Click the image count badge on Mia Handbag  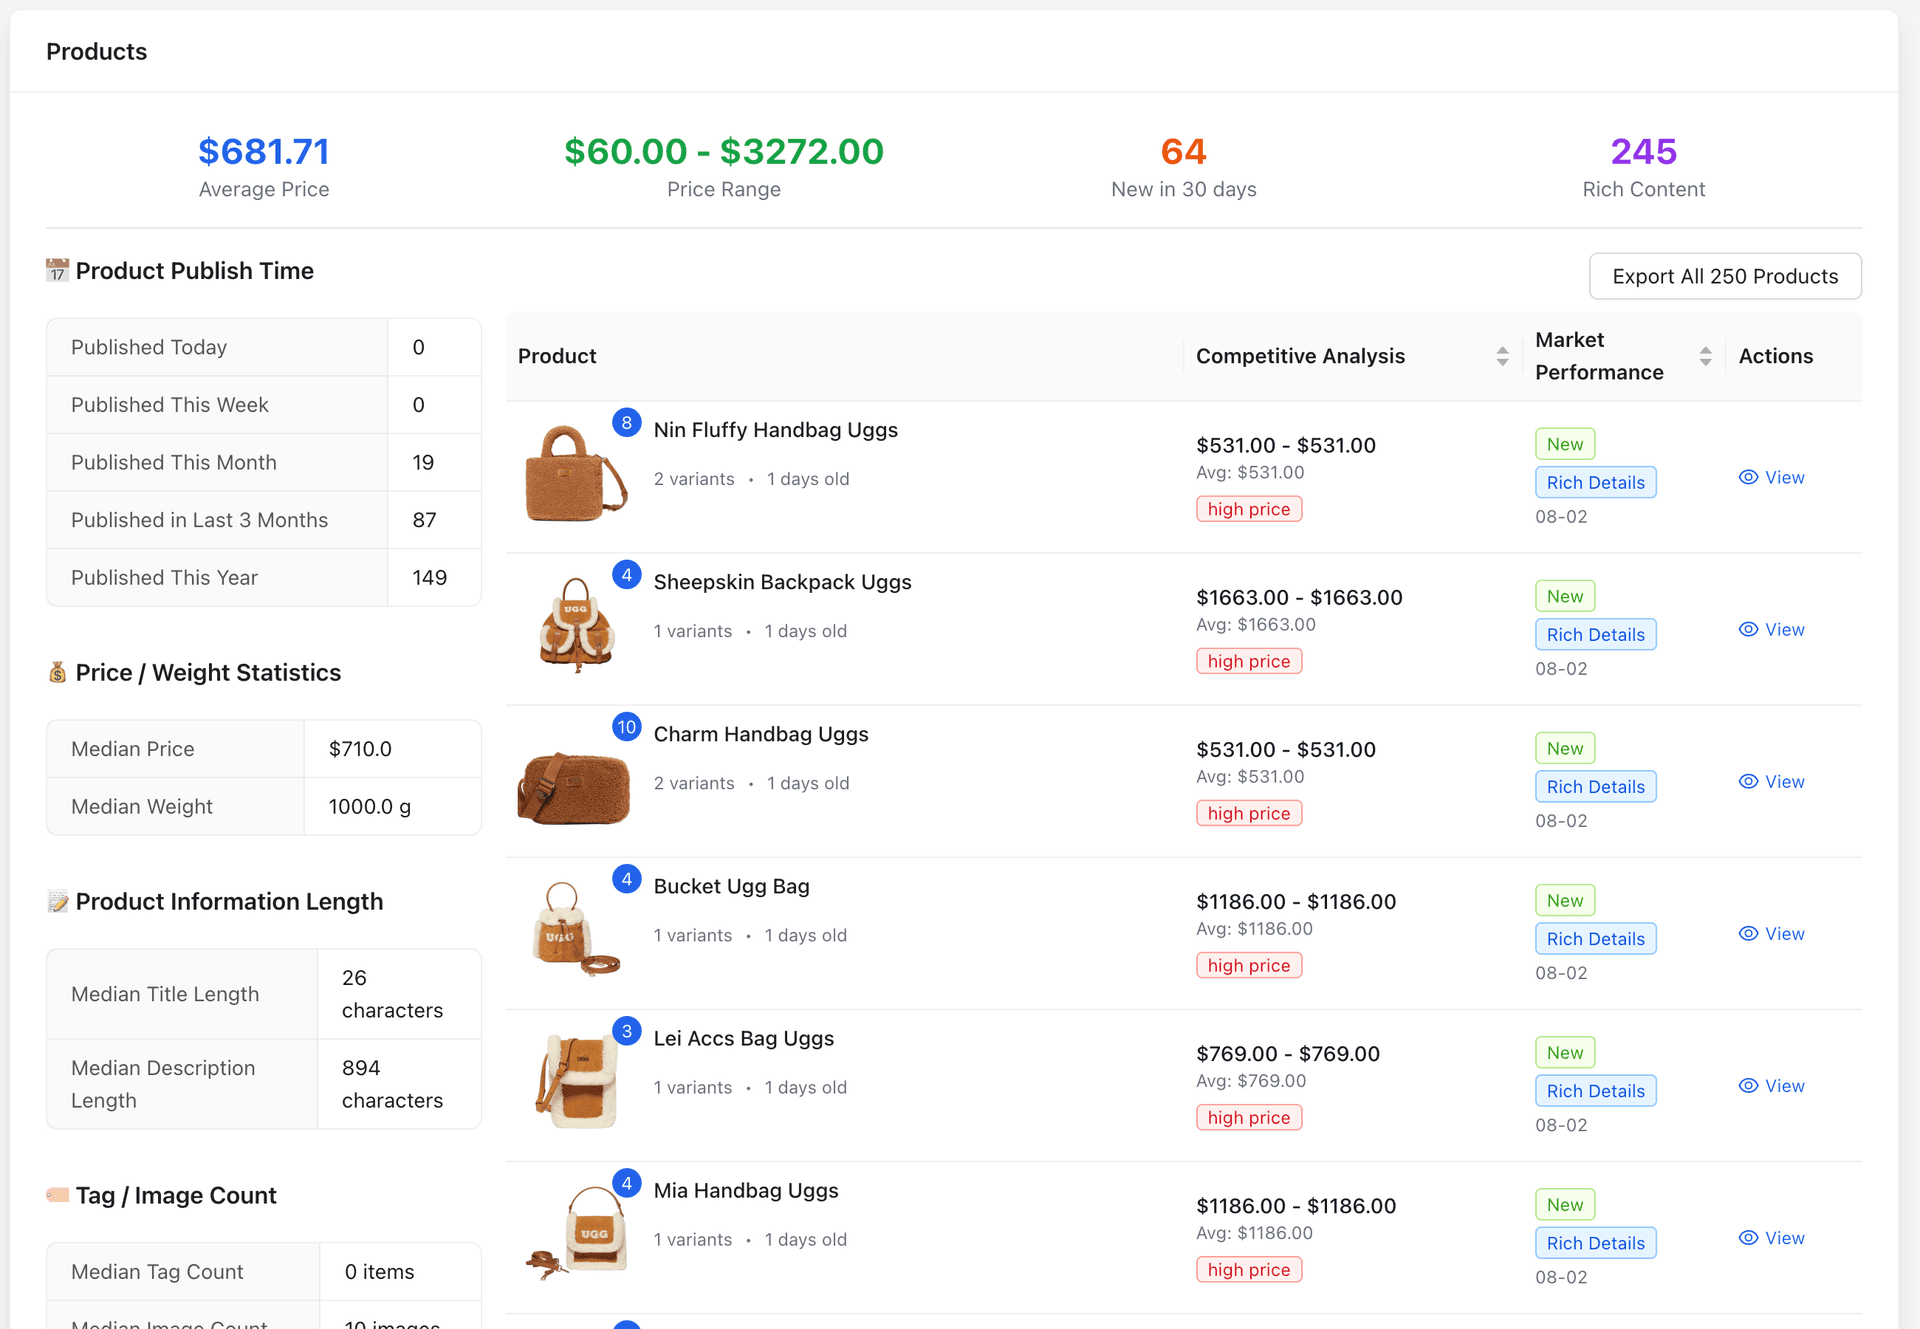627,1182
